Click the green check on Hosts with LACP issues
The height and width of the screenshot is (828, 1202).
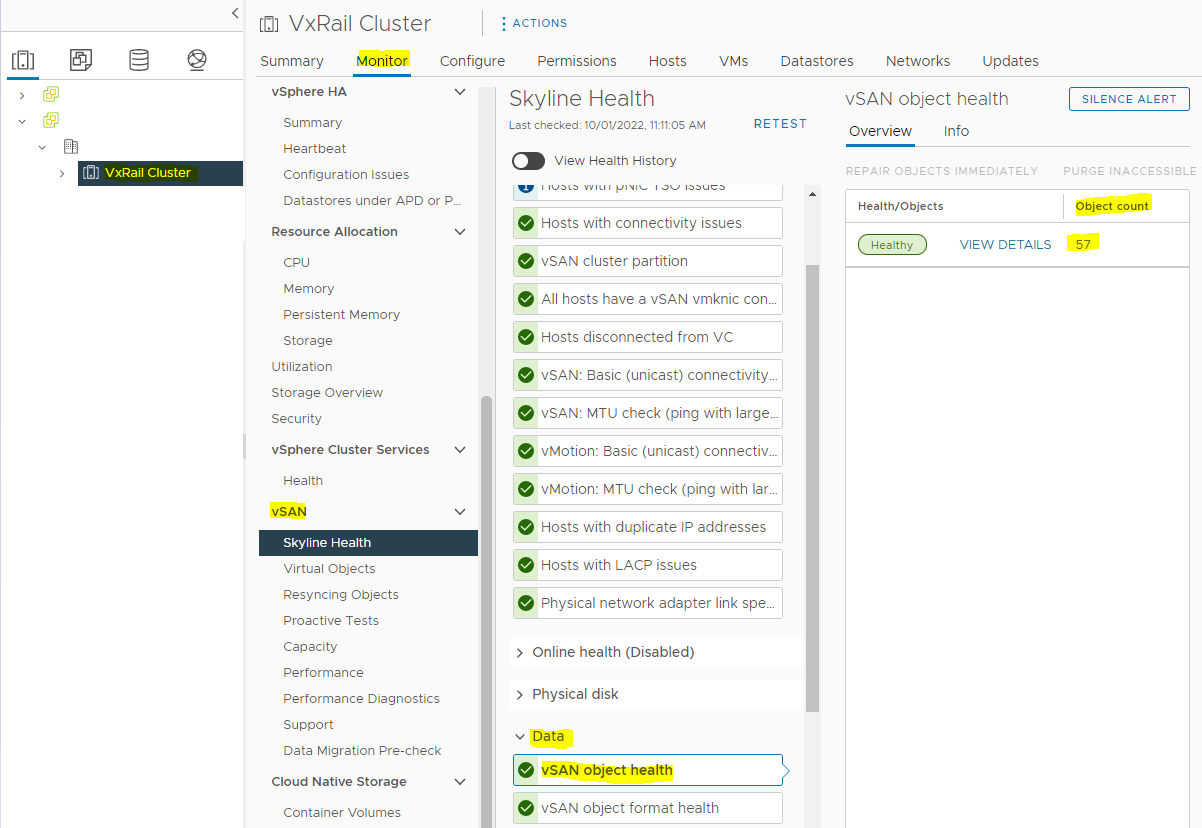point(525,565)
